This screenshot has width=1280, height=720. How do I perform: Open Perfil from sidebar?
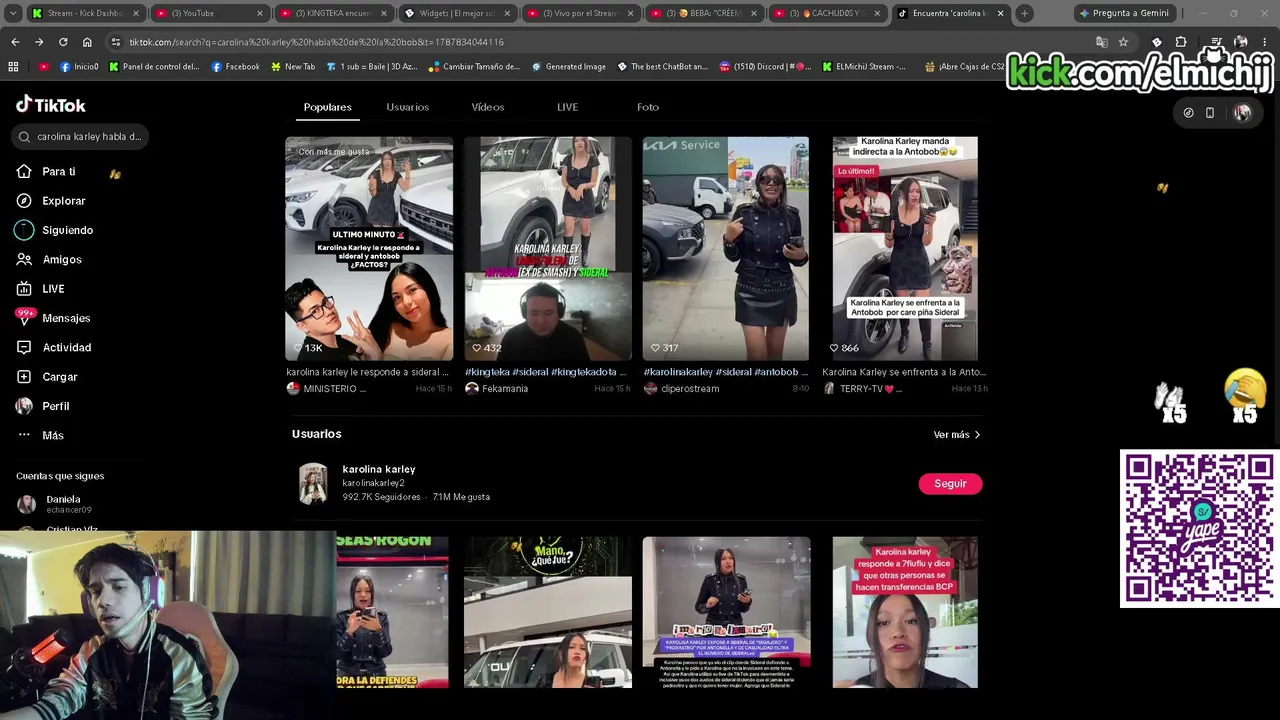[x=55, y=406]
